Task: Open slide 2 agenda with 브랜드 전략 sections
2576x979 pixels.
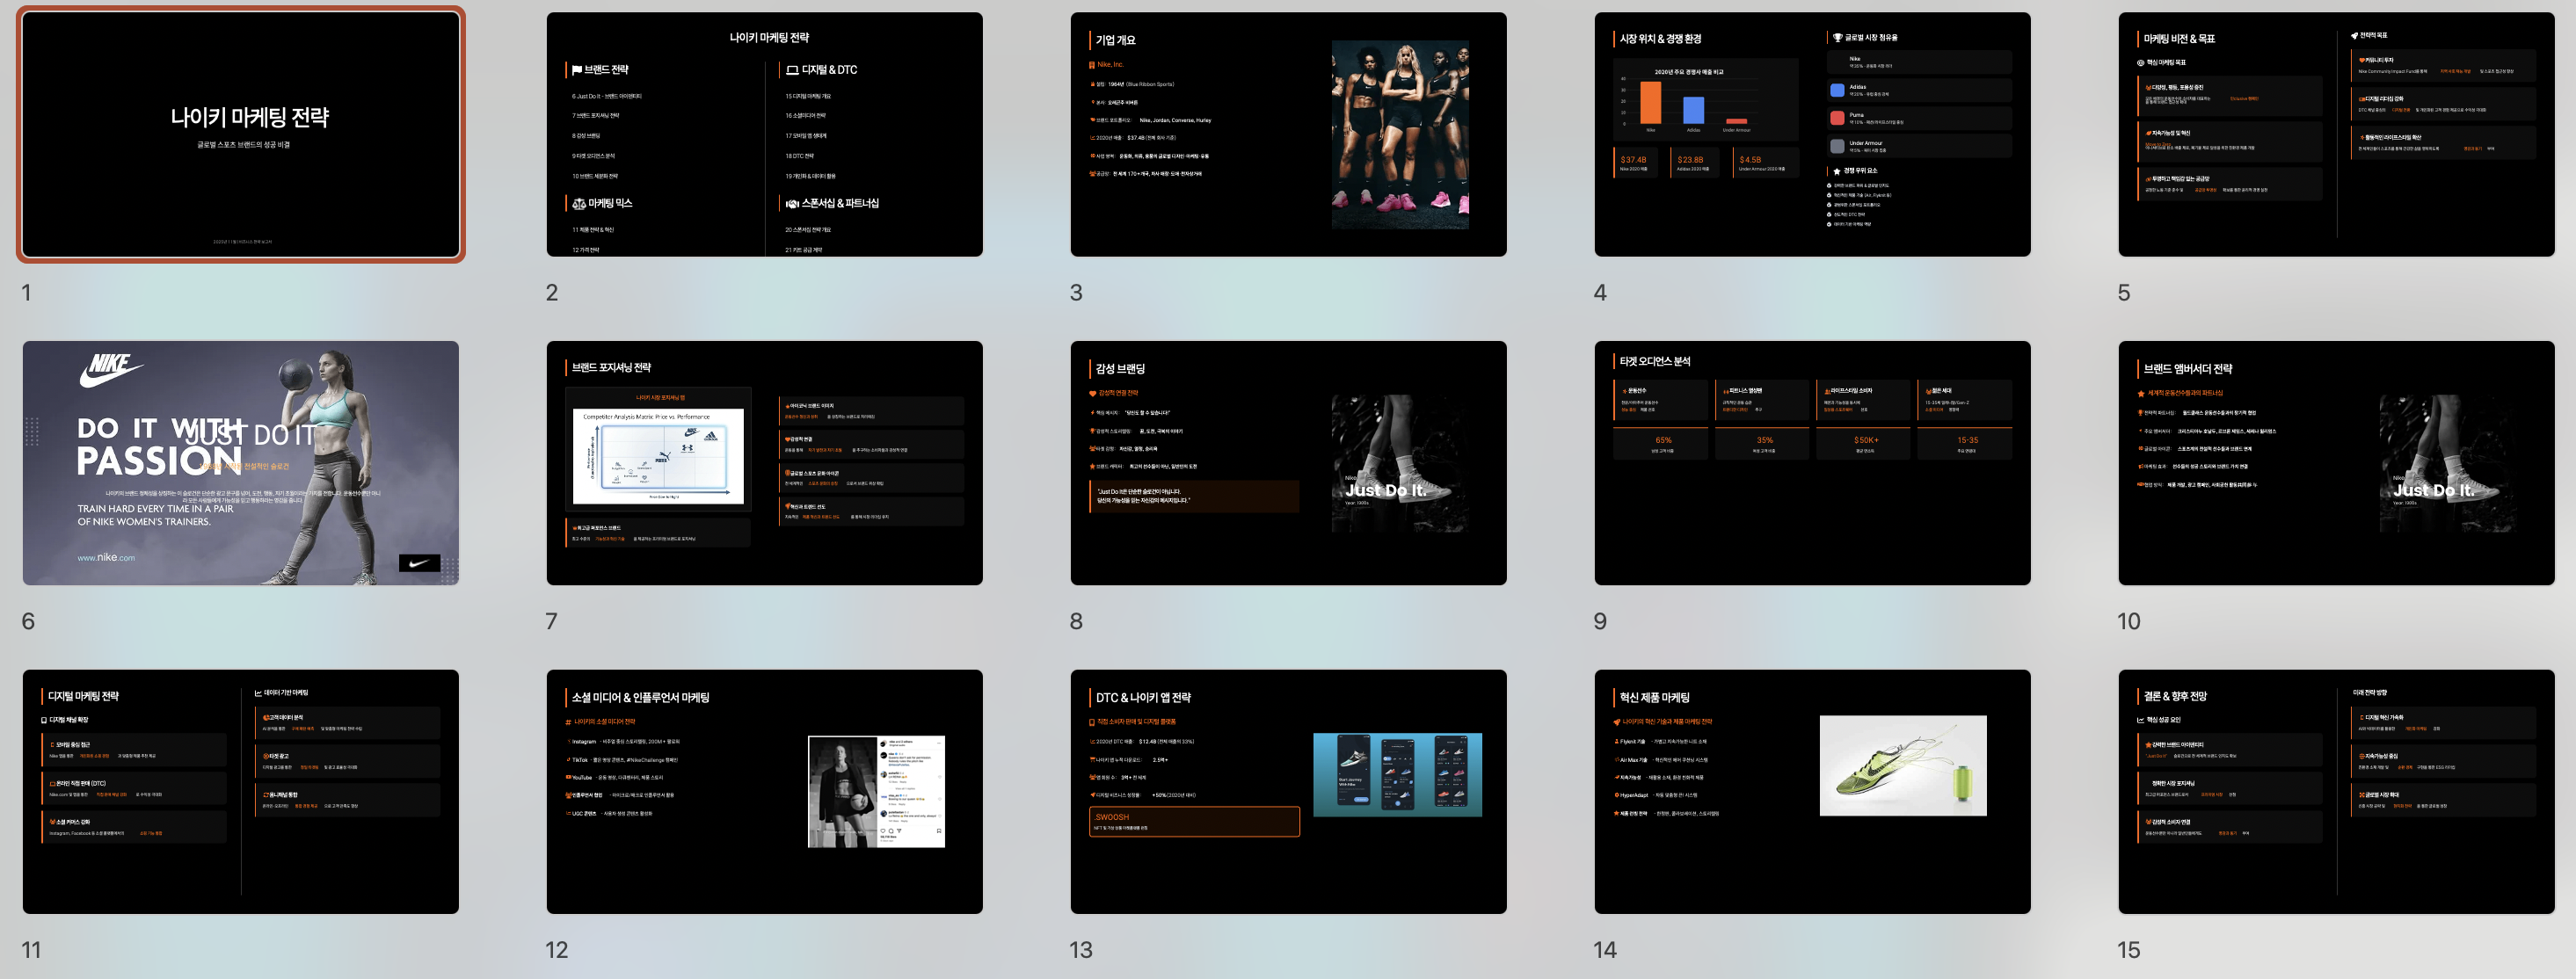Action: point(764,134)
